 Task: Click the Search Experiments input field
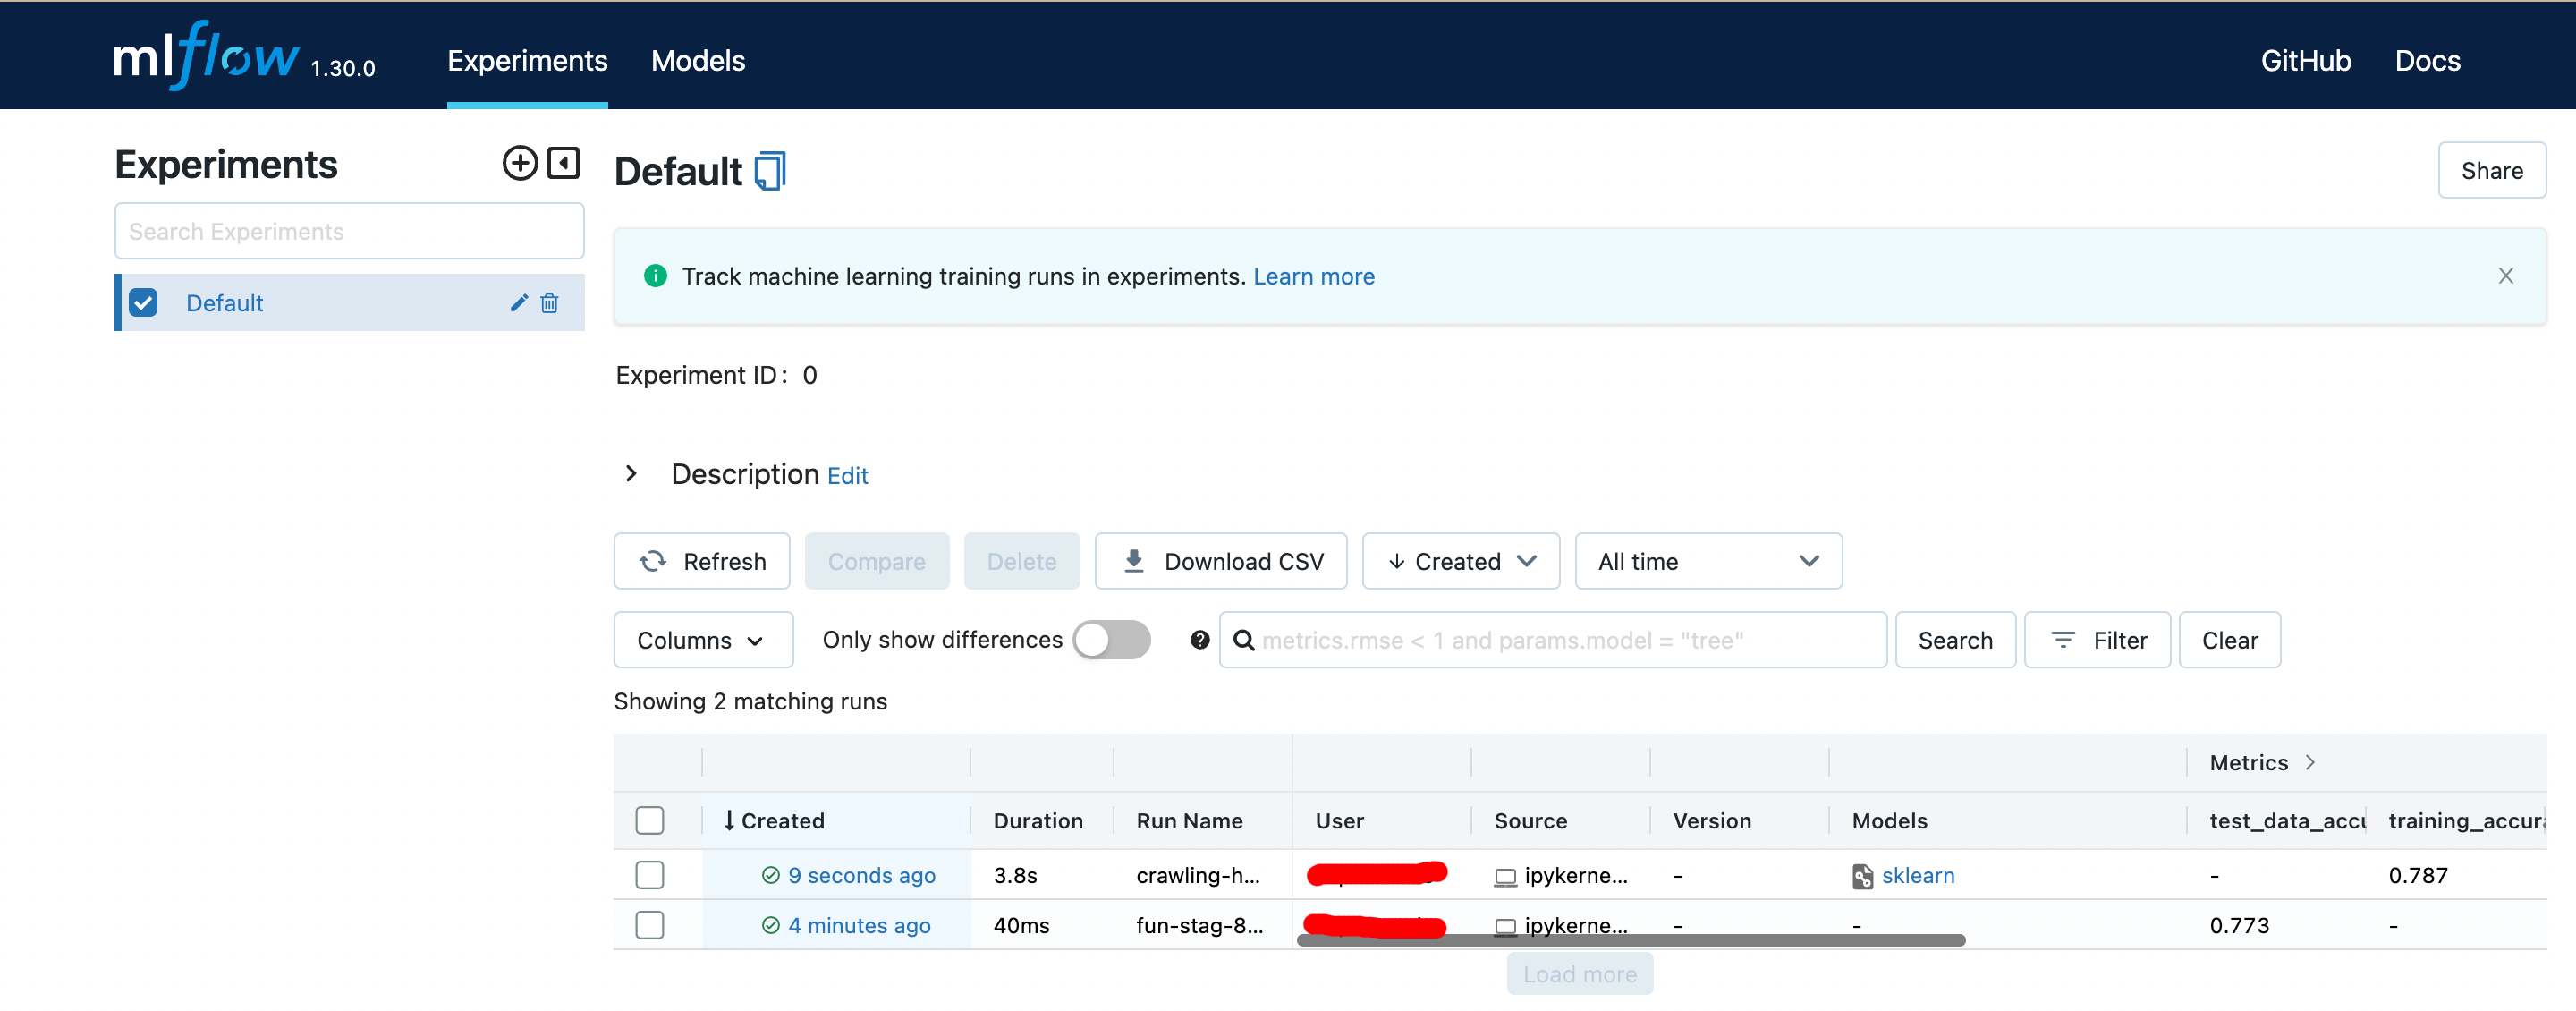[x=349, y=231]
